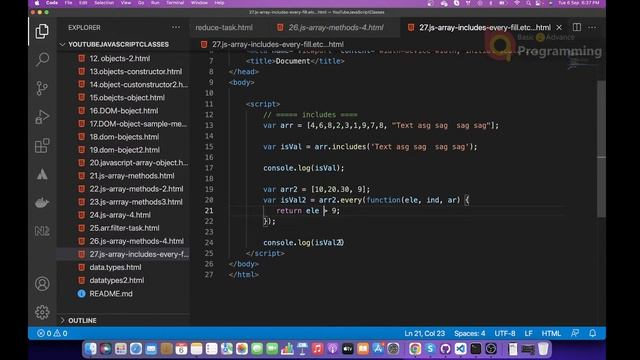Close the 27.js-array-includes-every-fill tab
The height and width of the screenshot is (360, 640).
point(559,27)
